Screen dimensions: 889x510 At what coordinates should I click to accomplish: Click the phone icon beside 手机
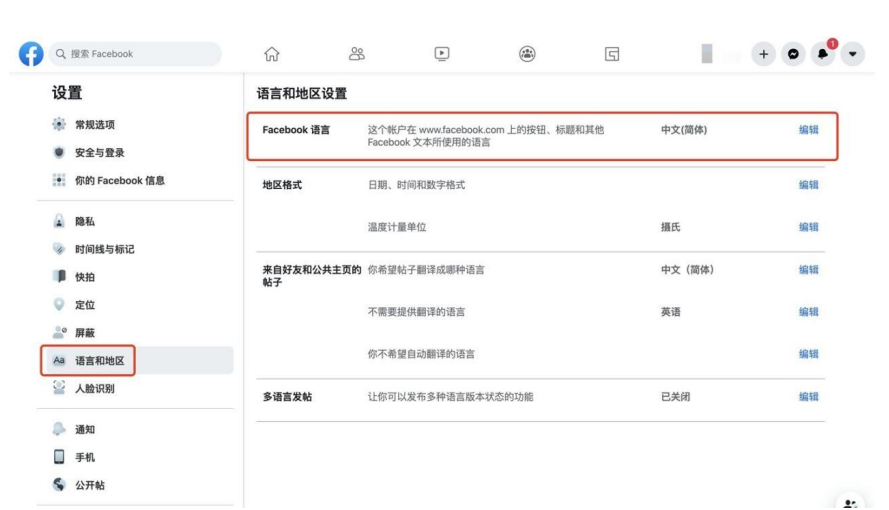[x=59, y=457]
